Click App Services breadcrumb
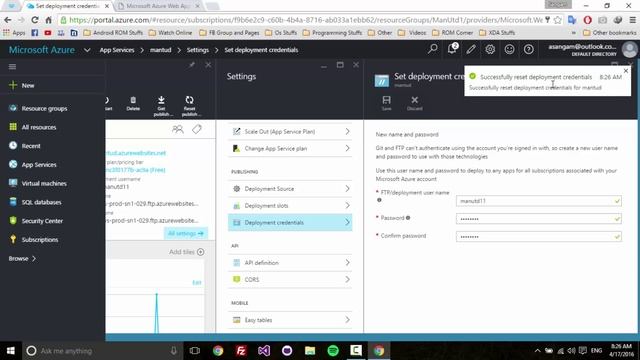 coord(117,50)
